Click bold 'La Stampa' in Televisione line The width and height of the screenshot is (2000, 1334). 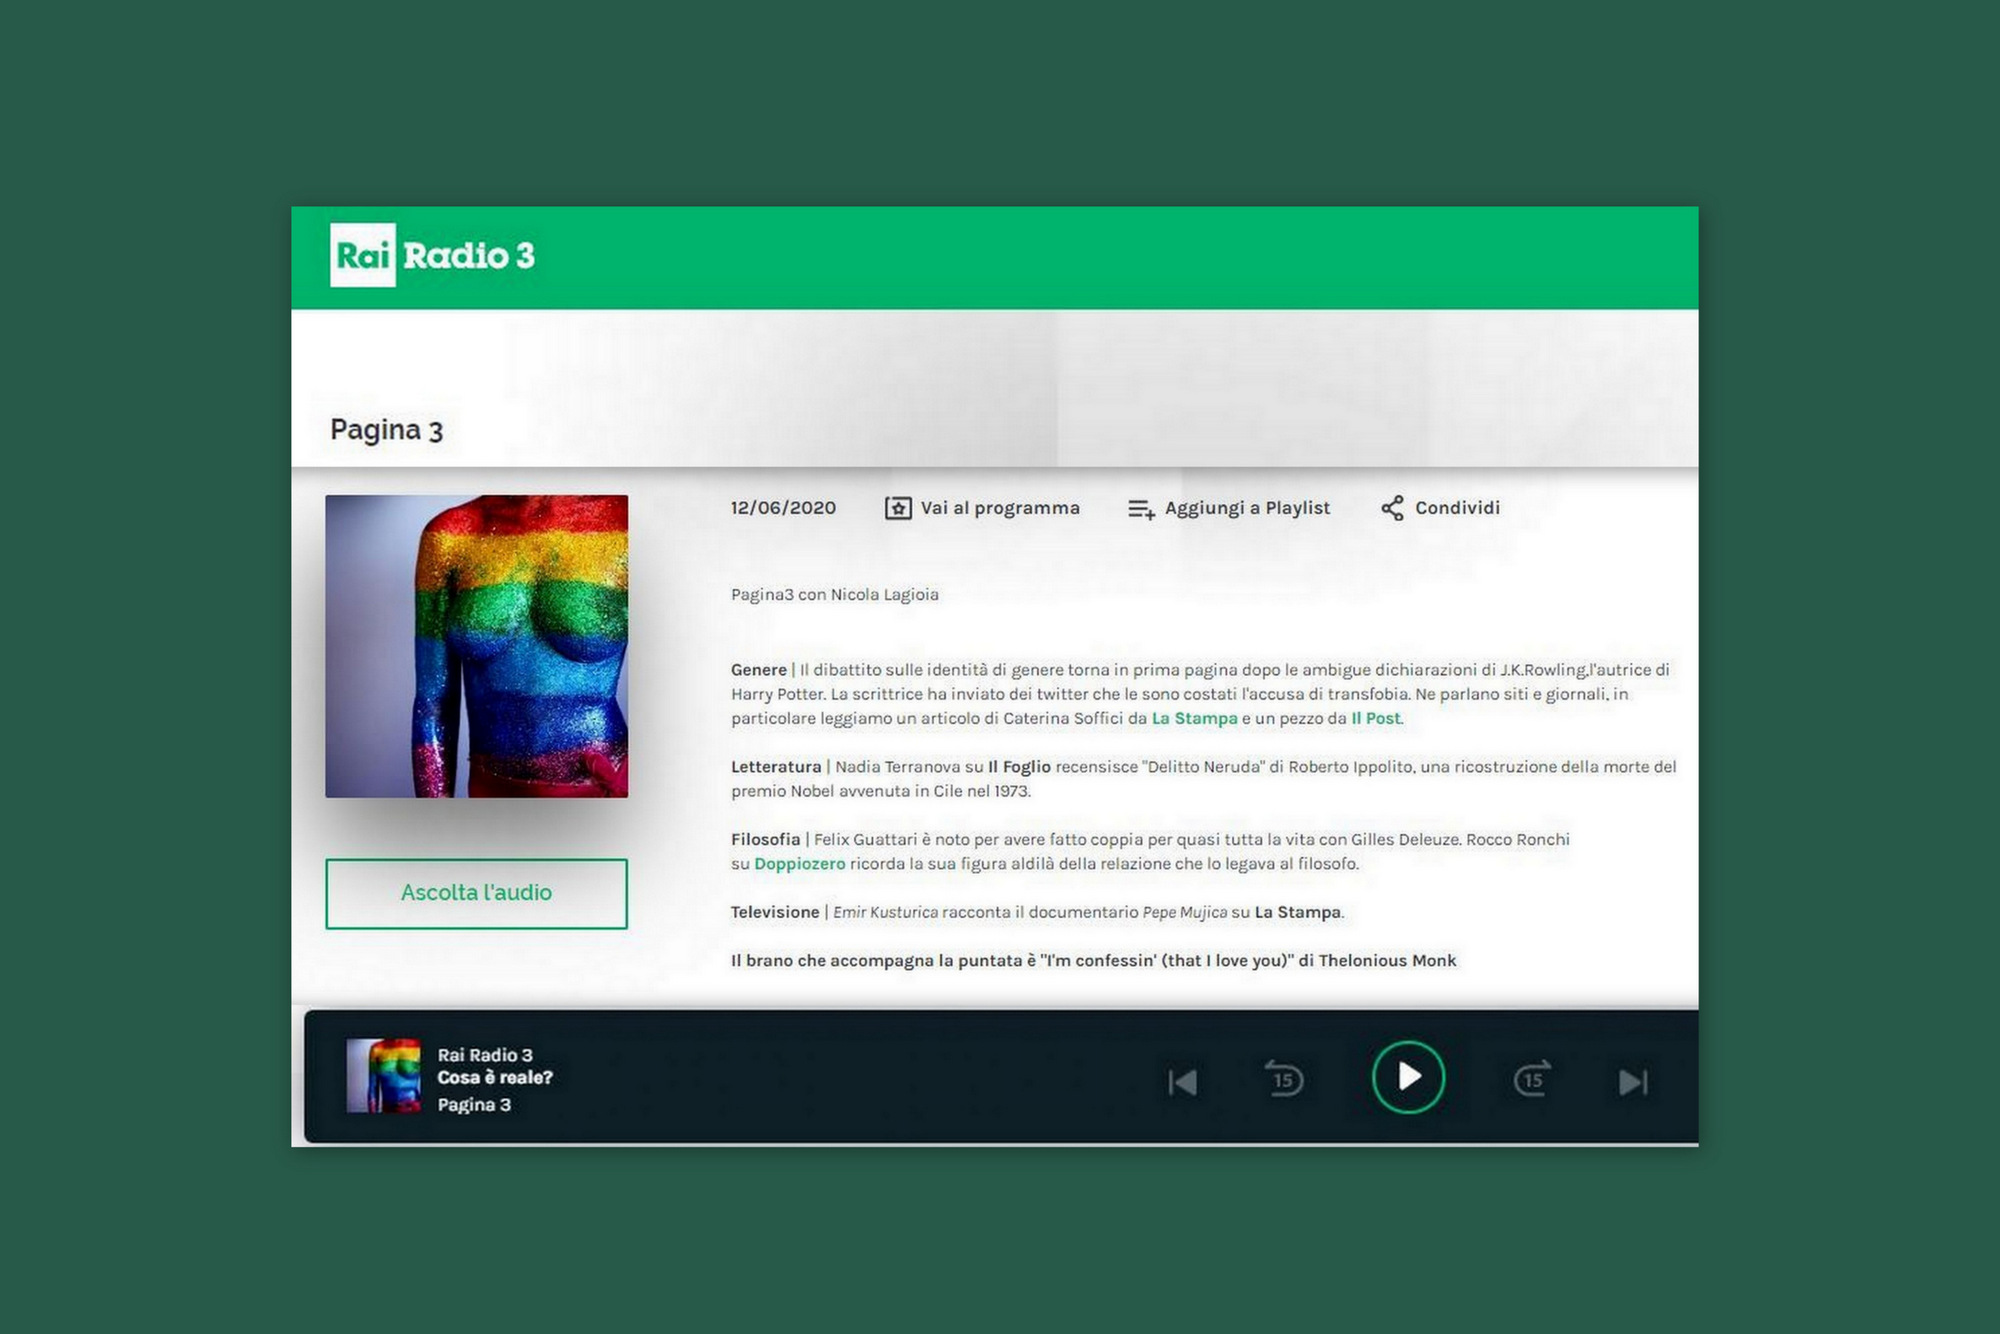click(x=1297, y=912)
